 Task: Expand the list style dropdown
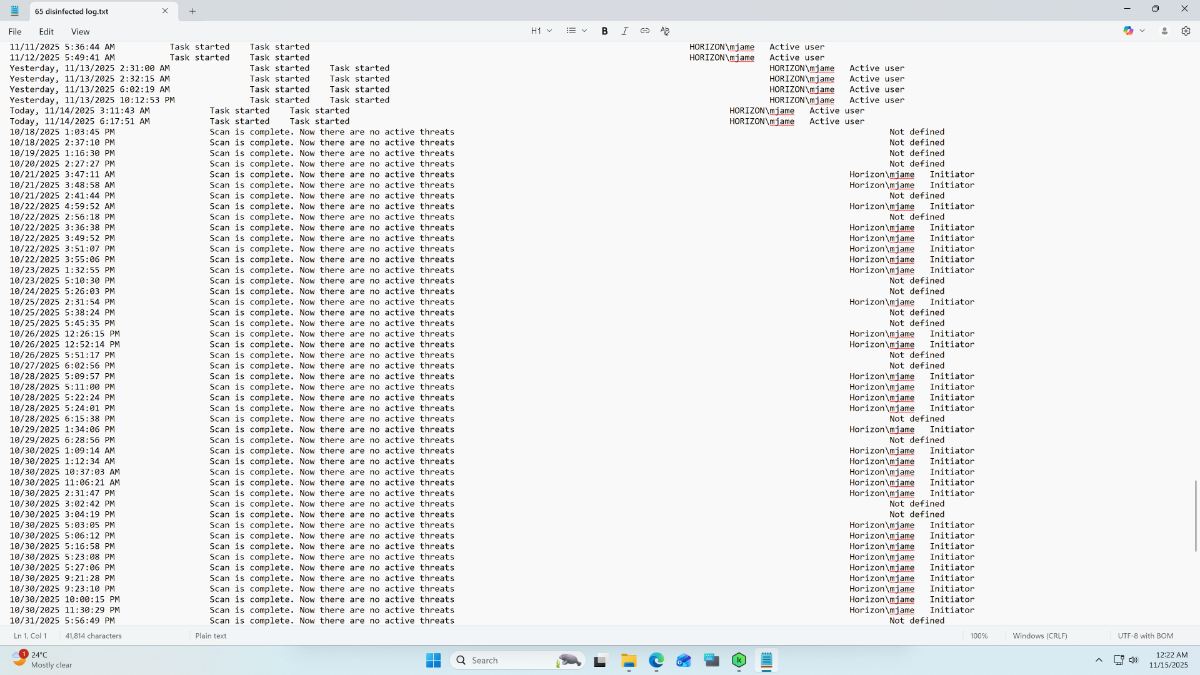pos(577,31)
